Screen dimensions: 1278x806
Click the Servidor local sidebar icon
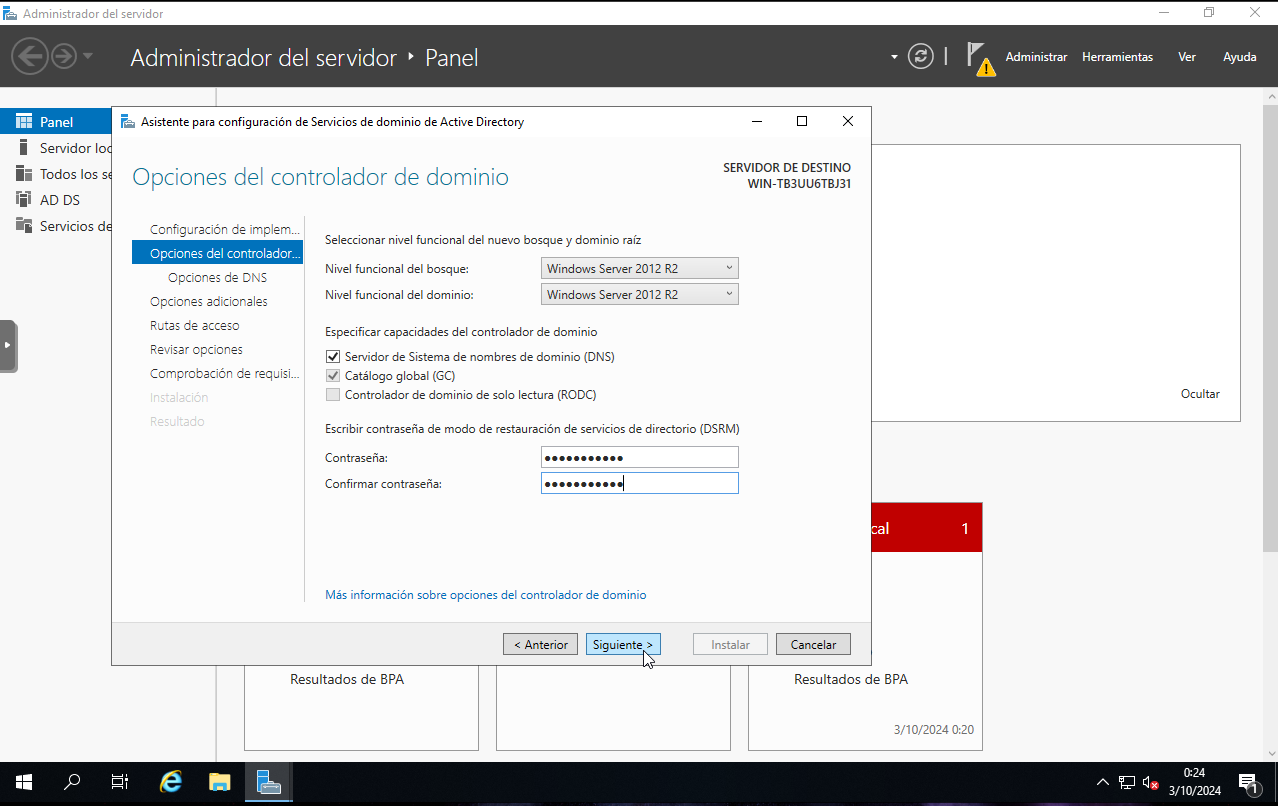pos(24,148)
